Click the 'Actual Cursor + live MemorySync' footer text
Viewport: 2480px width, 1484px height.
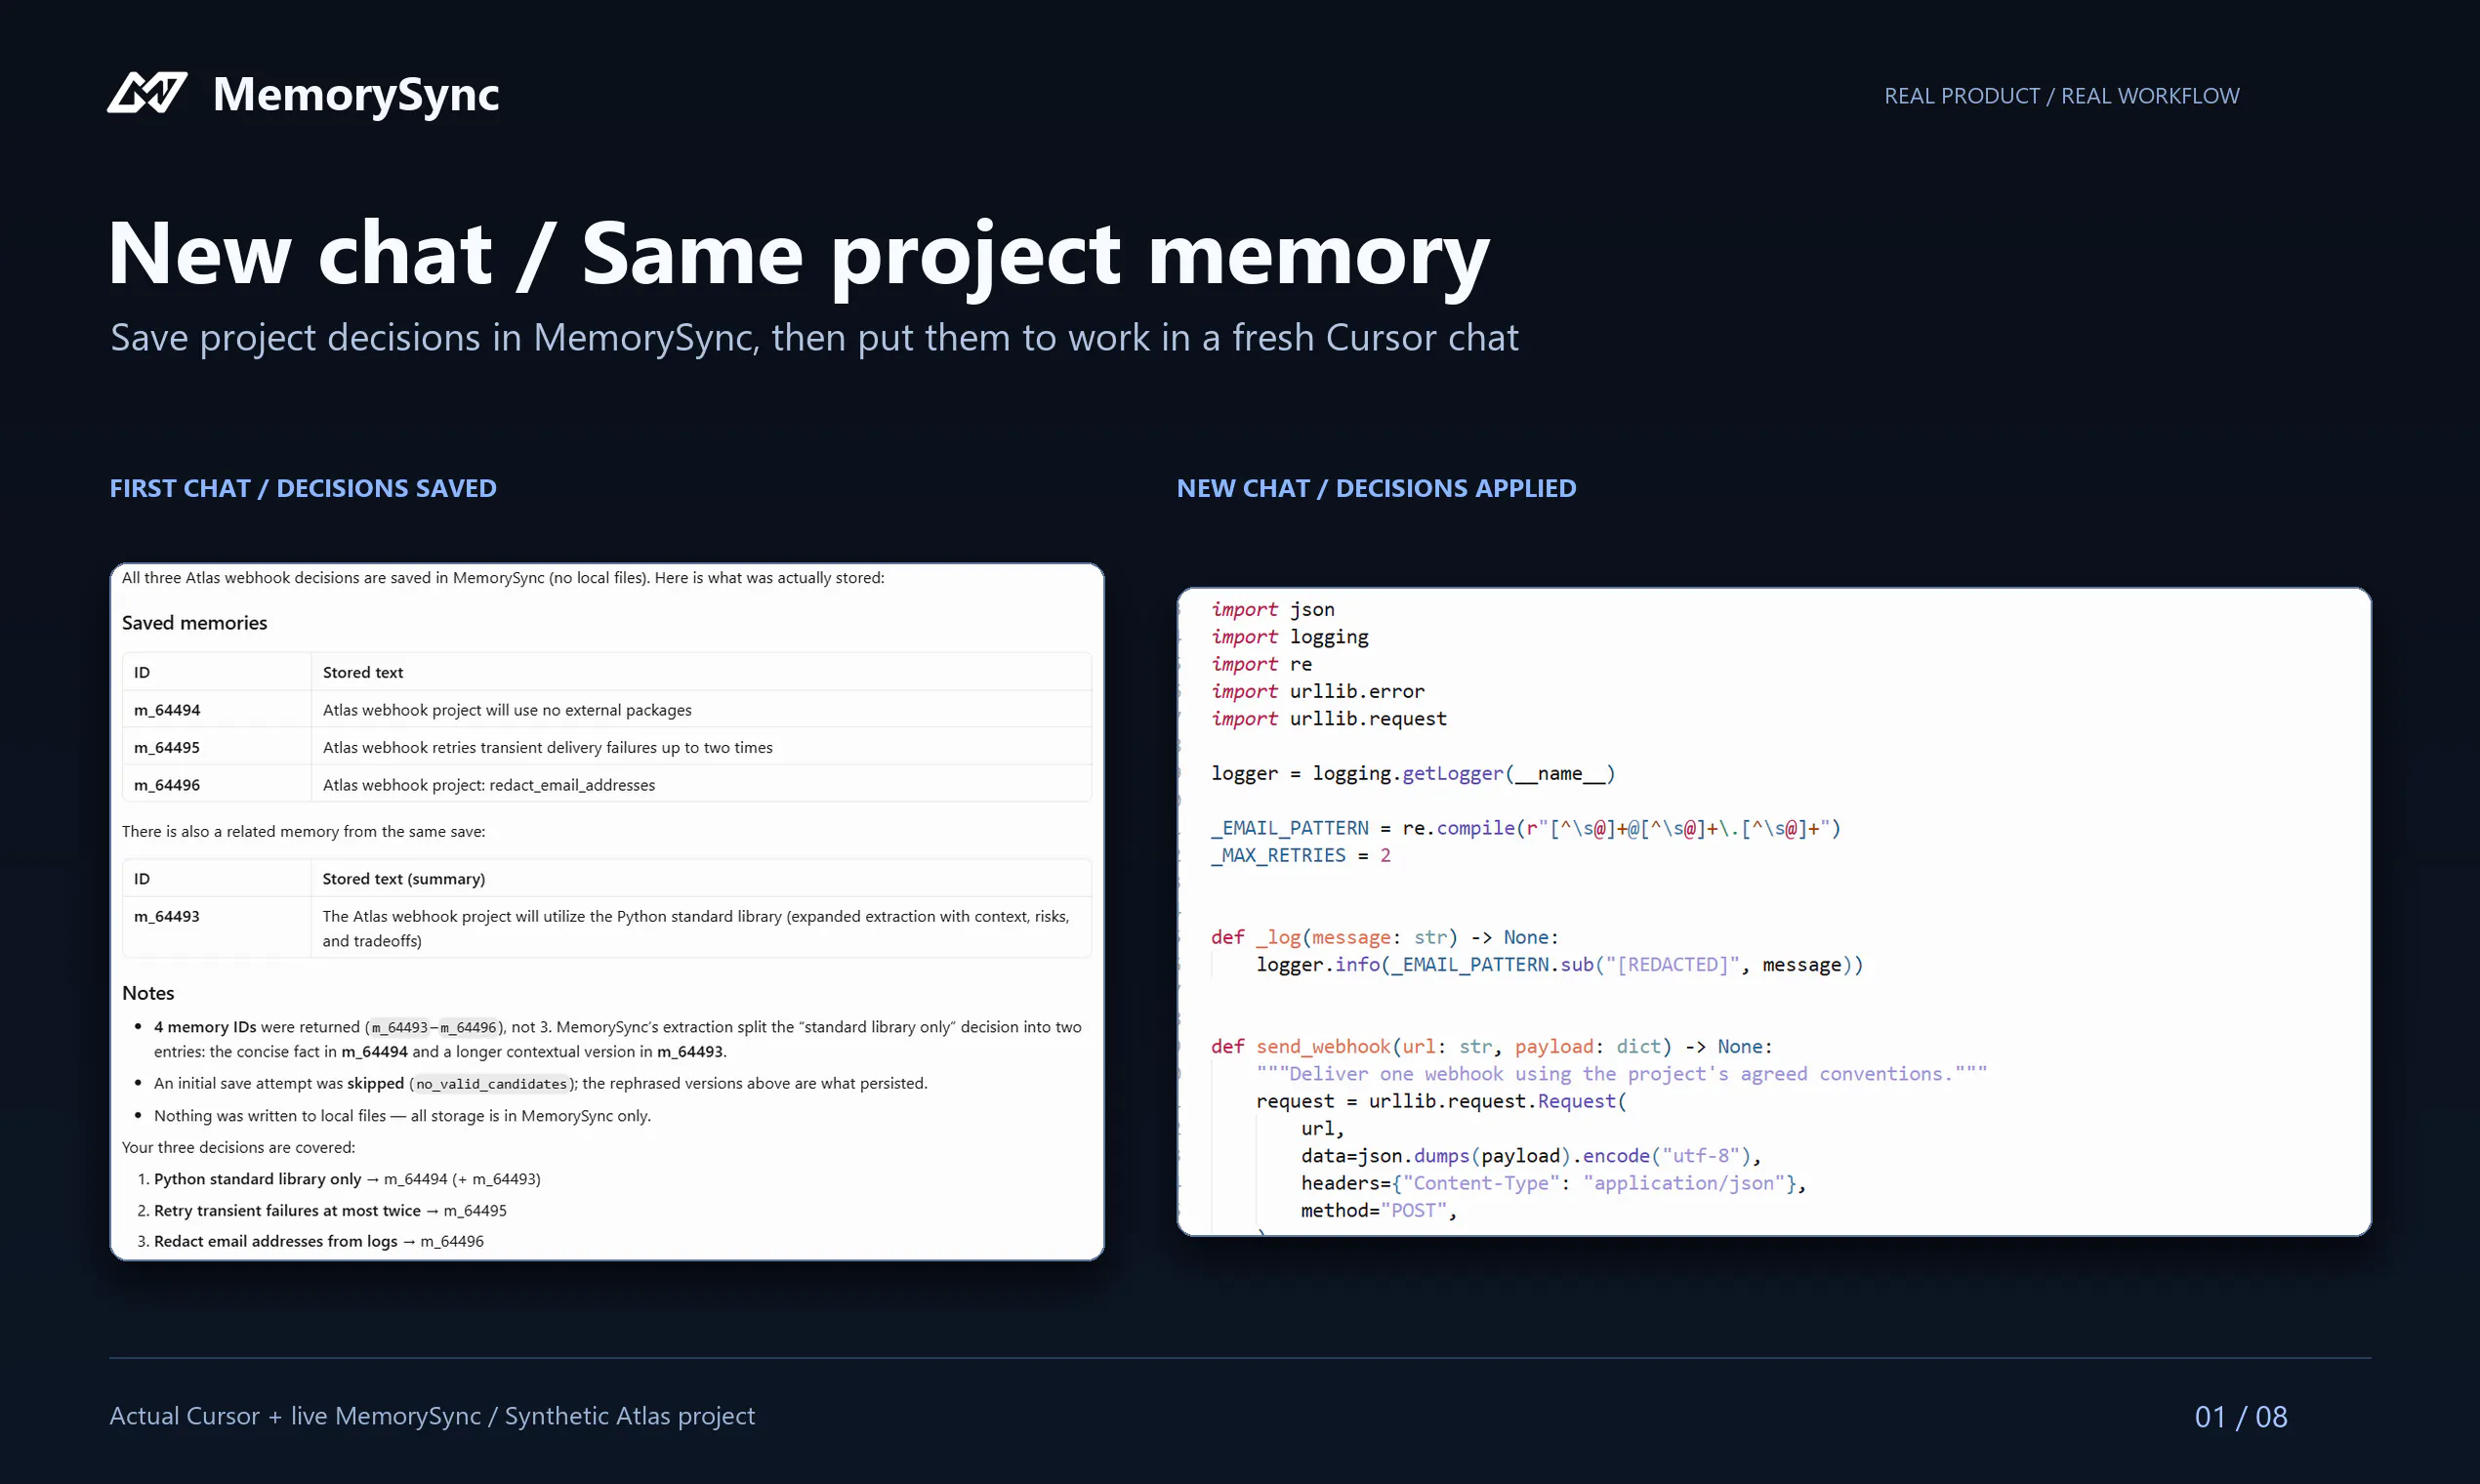[x=432, y=1416]
